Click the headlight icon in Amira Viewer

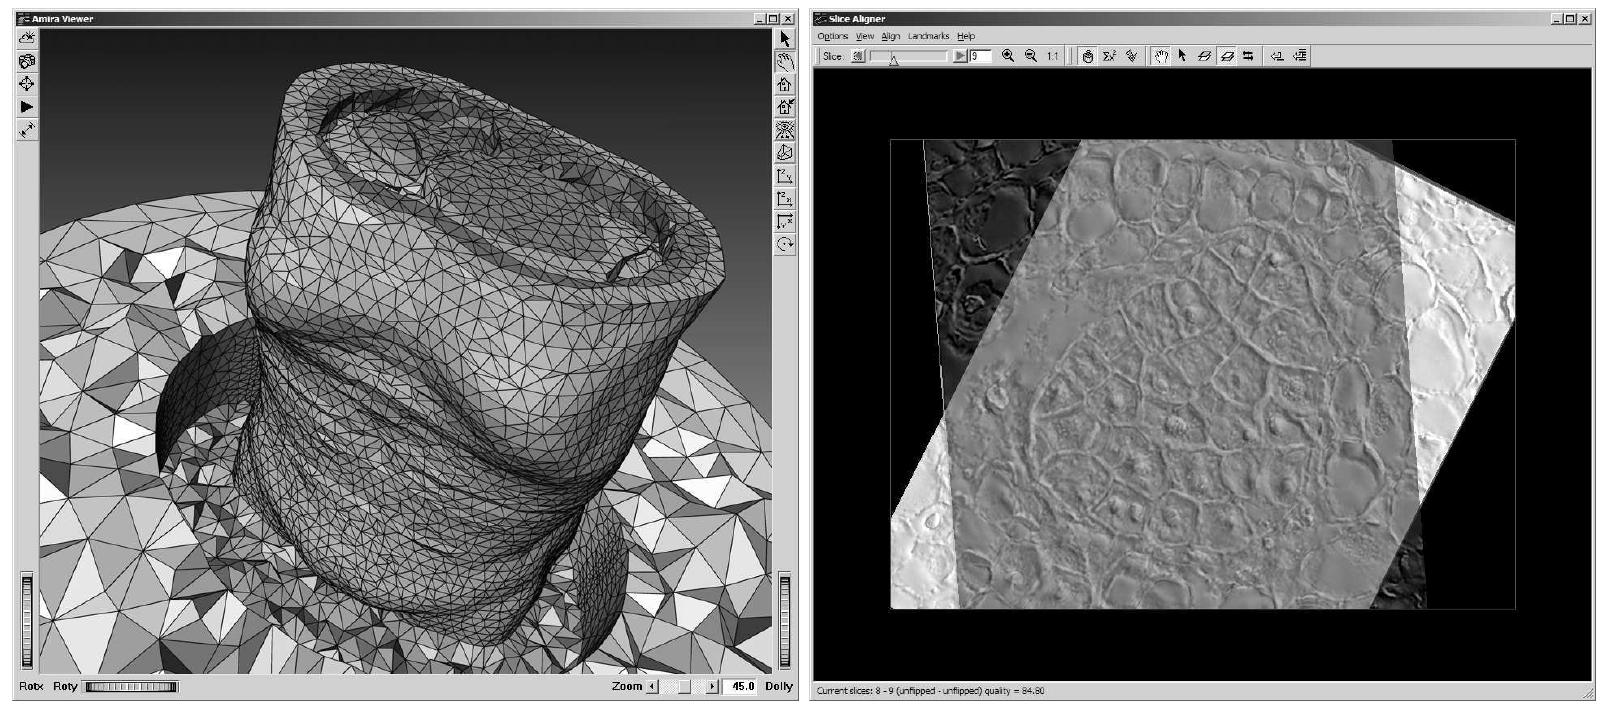coord(27,38)
